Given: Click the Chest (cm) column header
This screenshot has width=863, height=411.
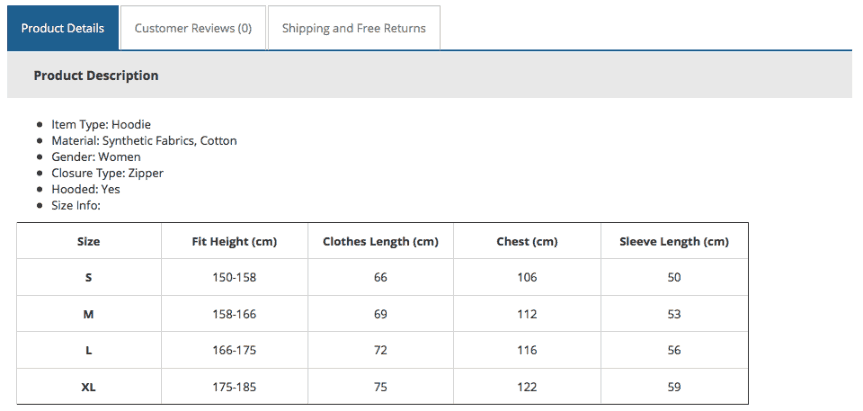Looking at the screenshot, I should (527, 241).
